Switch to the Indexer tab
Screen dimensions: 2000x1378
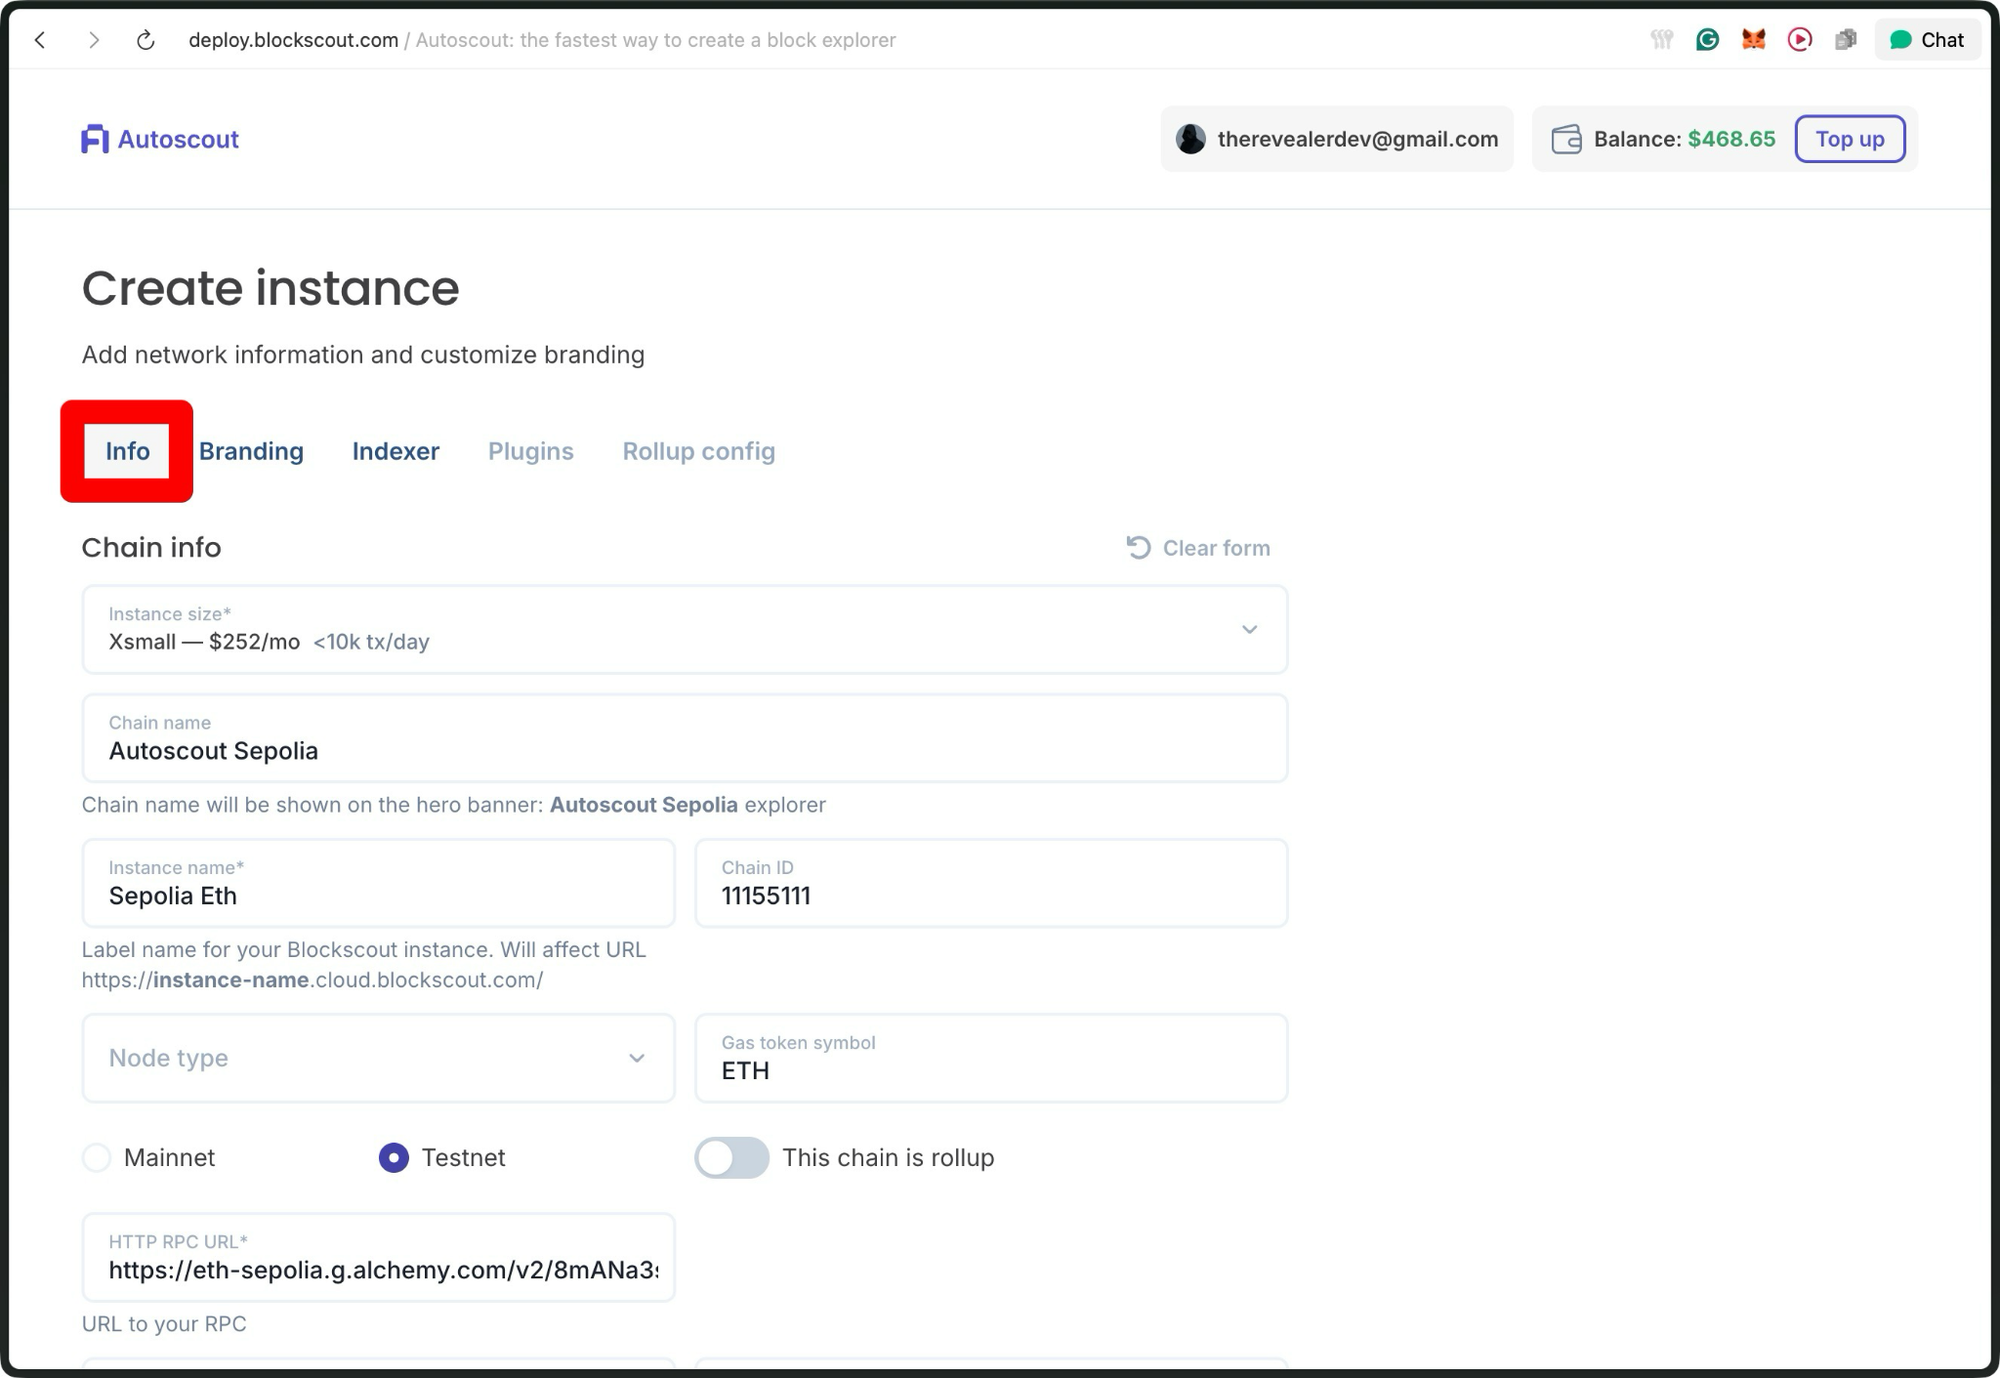[x=395, y=451]
